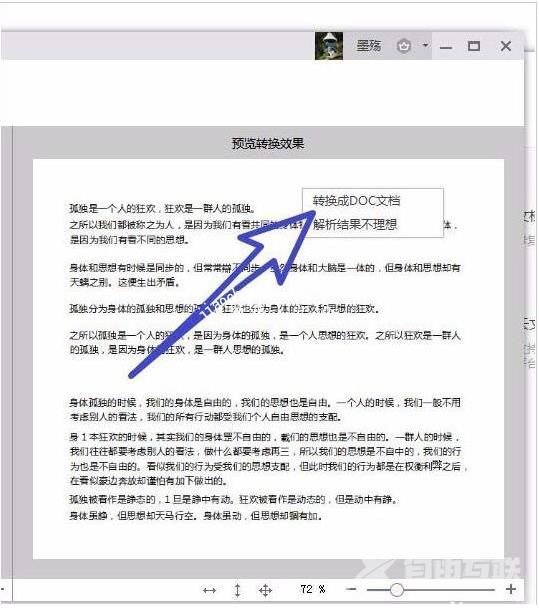The width and height of the screenshot is (539, 610).
Task: Click fit-to-height vertical arrows icon
Action: [x=237, y=590]
